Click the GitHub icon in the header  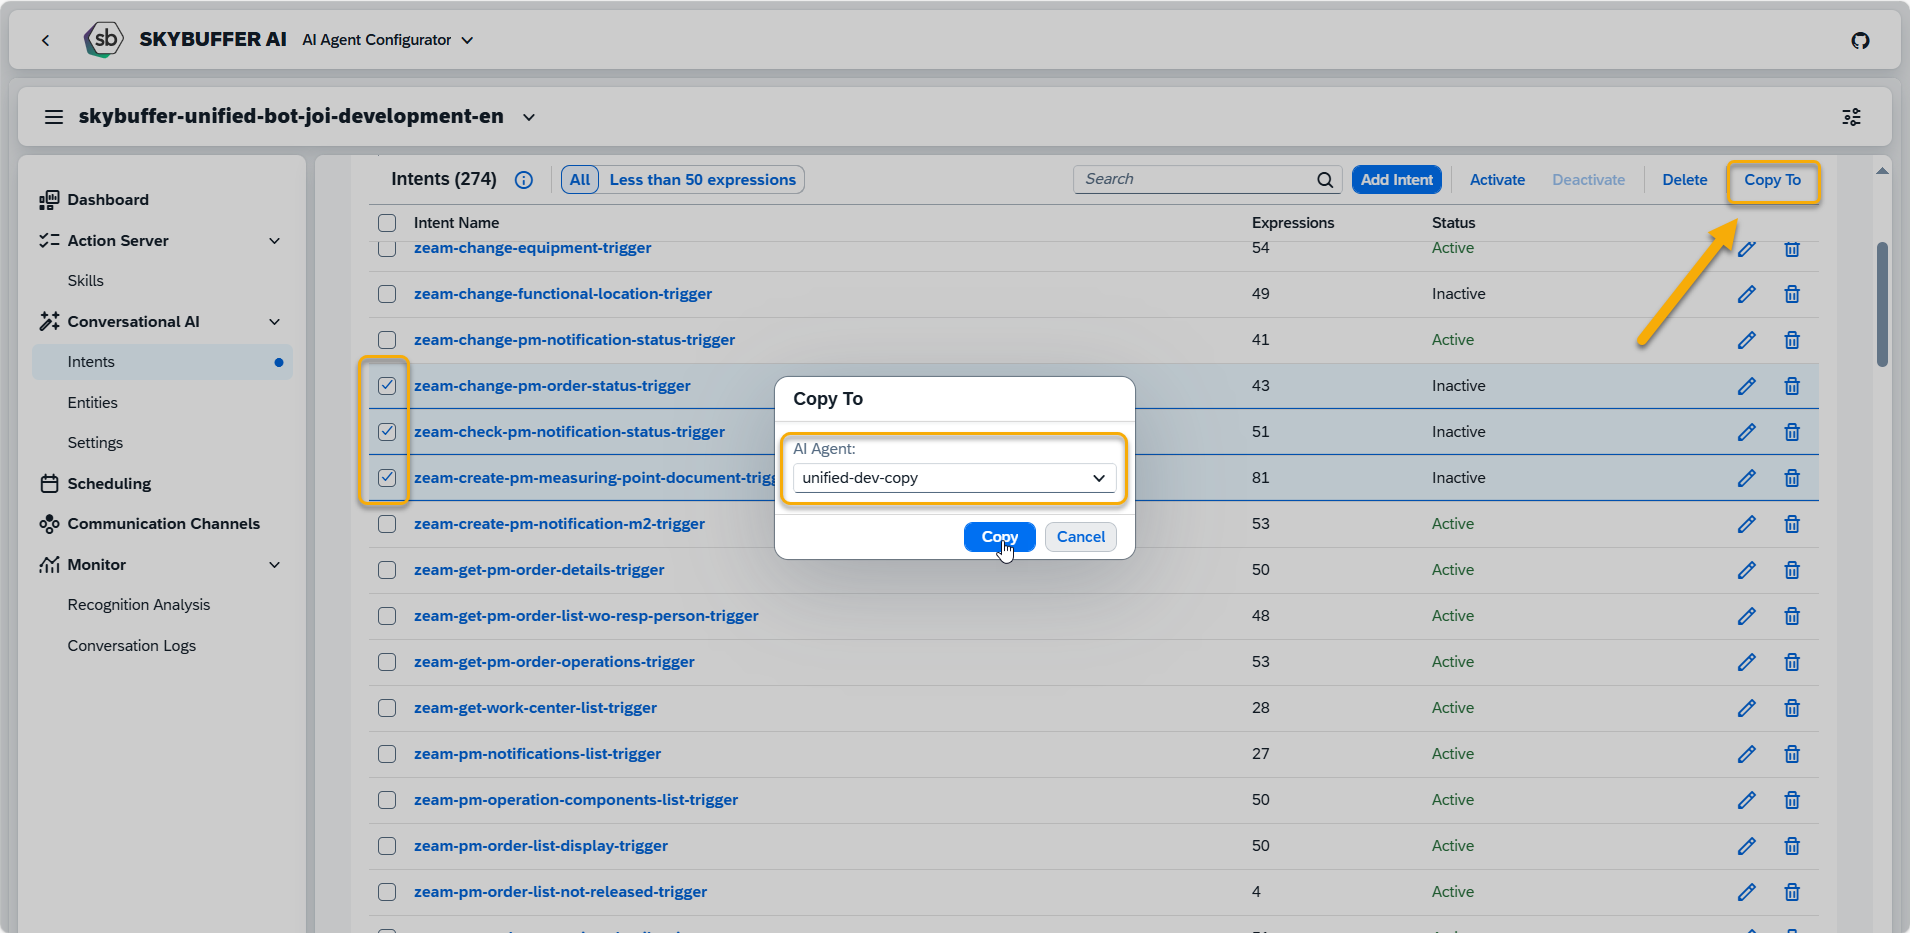[x=1860, y=40]
